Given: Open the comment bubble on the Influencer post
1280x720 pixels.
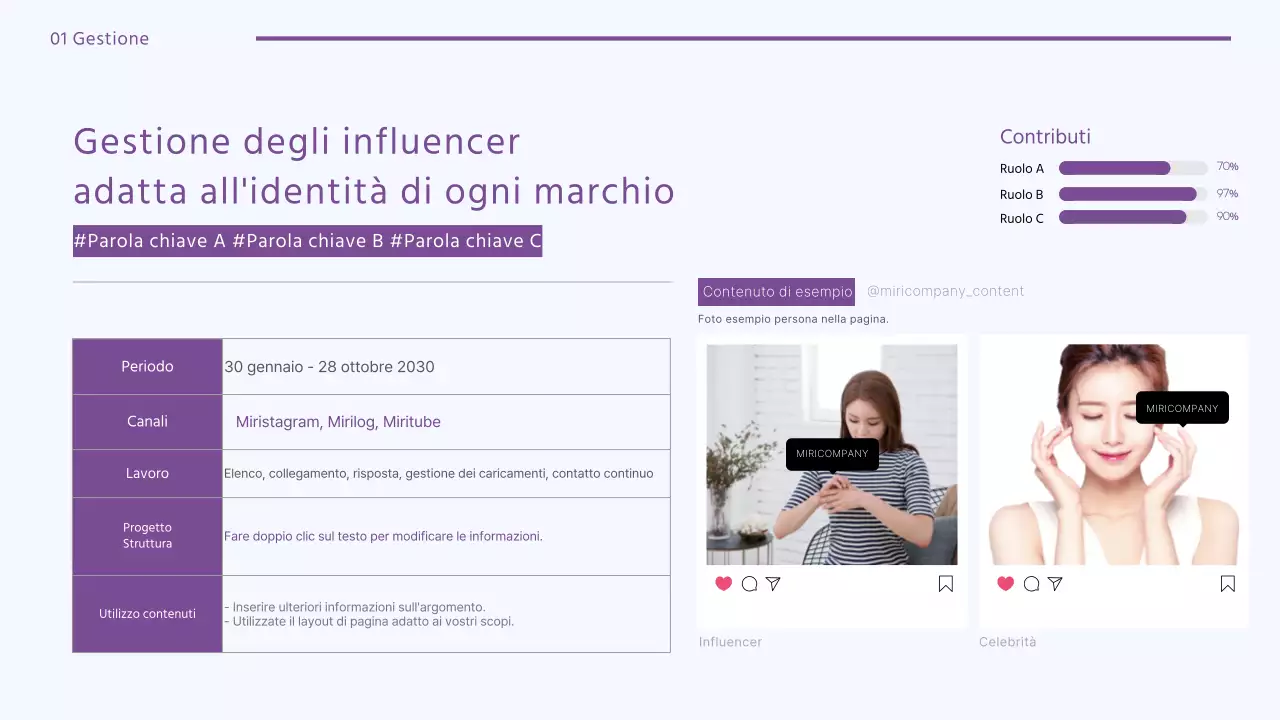Looking at the screenshot, I should (748, 583).
